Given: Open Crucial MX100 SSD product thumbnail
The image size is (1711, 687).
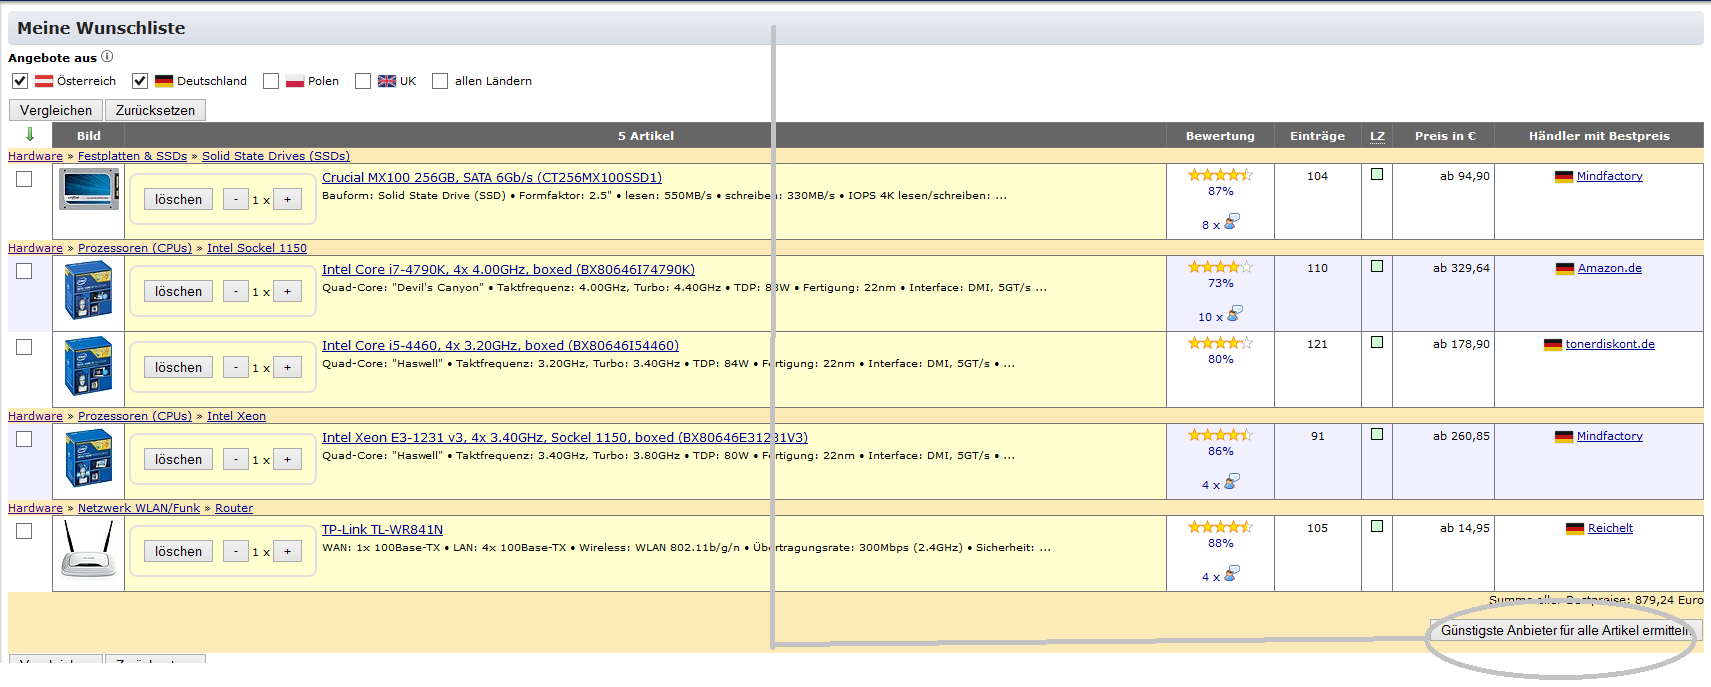Looking at the screenshot, I should 89,189.
